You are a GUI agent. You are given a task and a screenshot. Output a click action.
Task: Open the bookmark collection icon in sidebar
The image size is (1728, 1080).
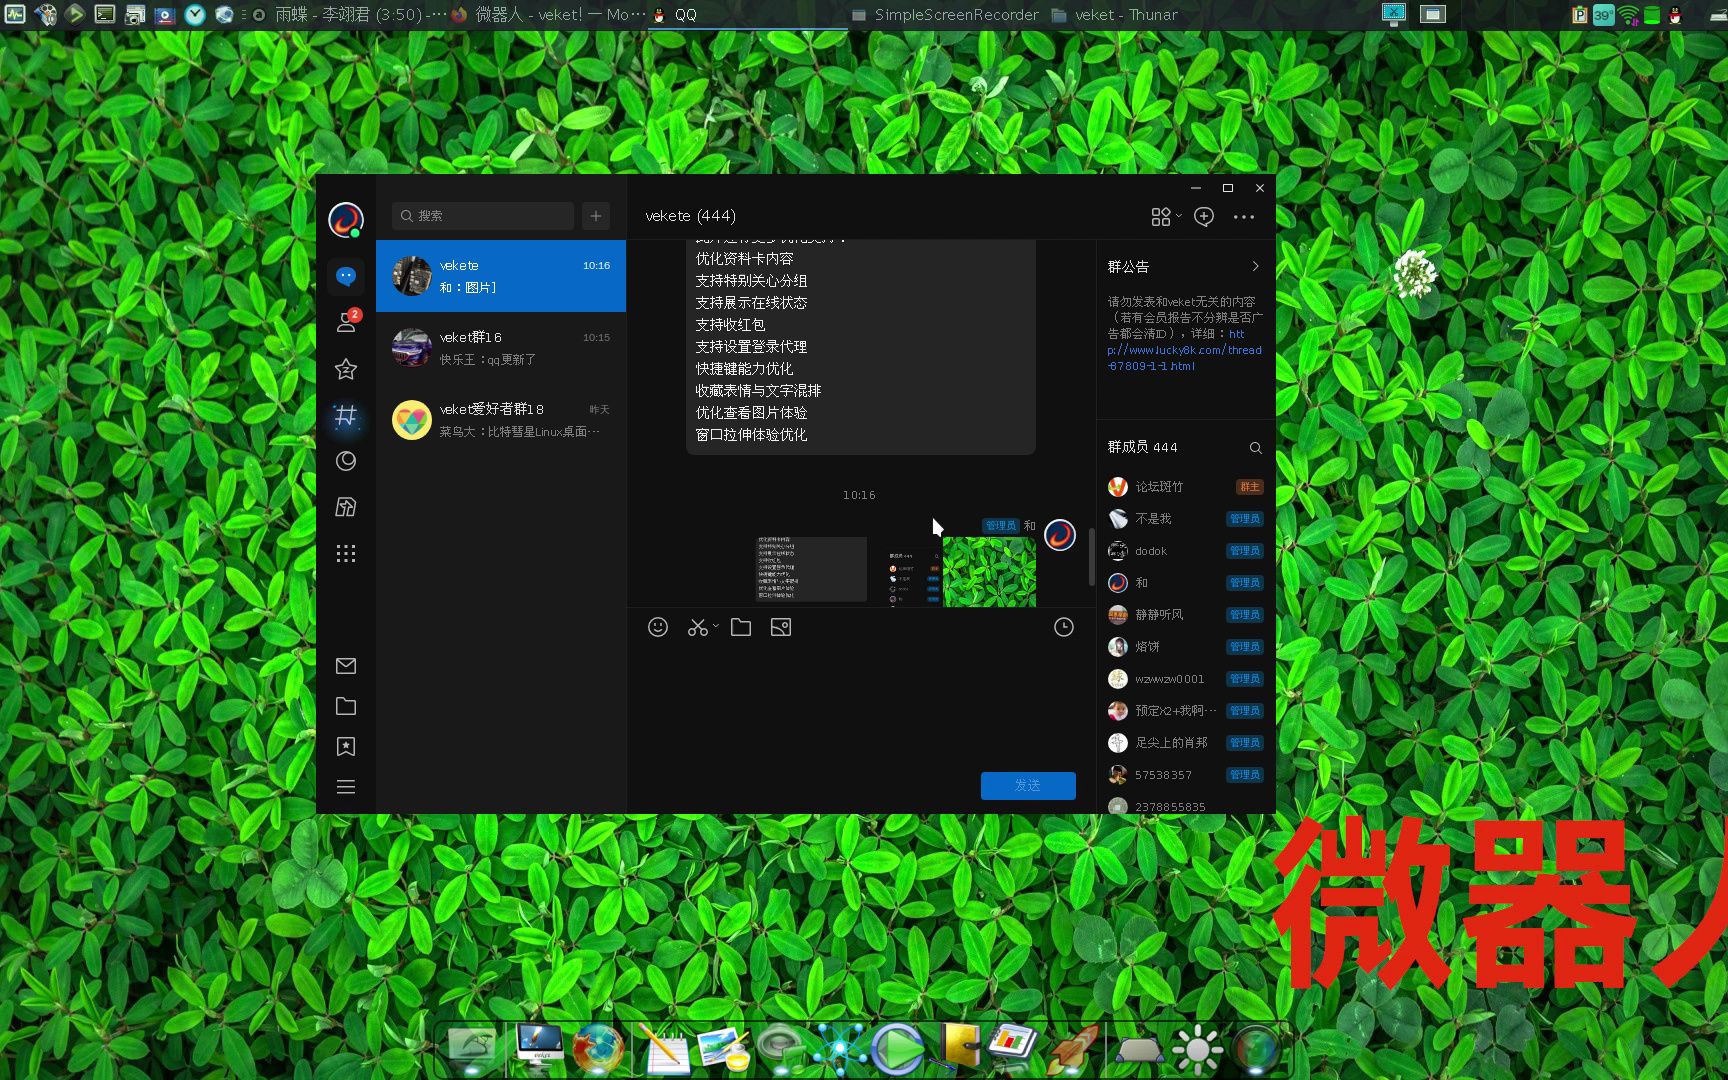[346, 746]
